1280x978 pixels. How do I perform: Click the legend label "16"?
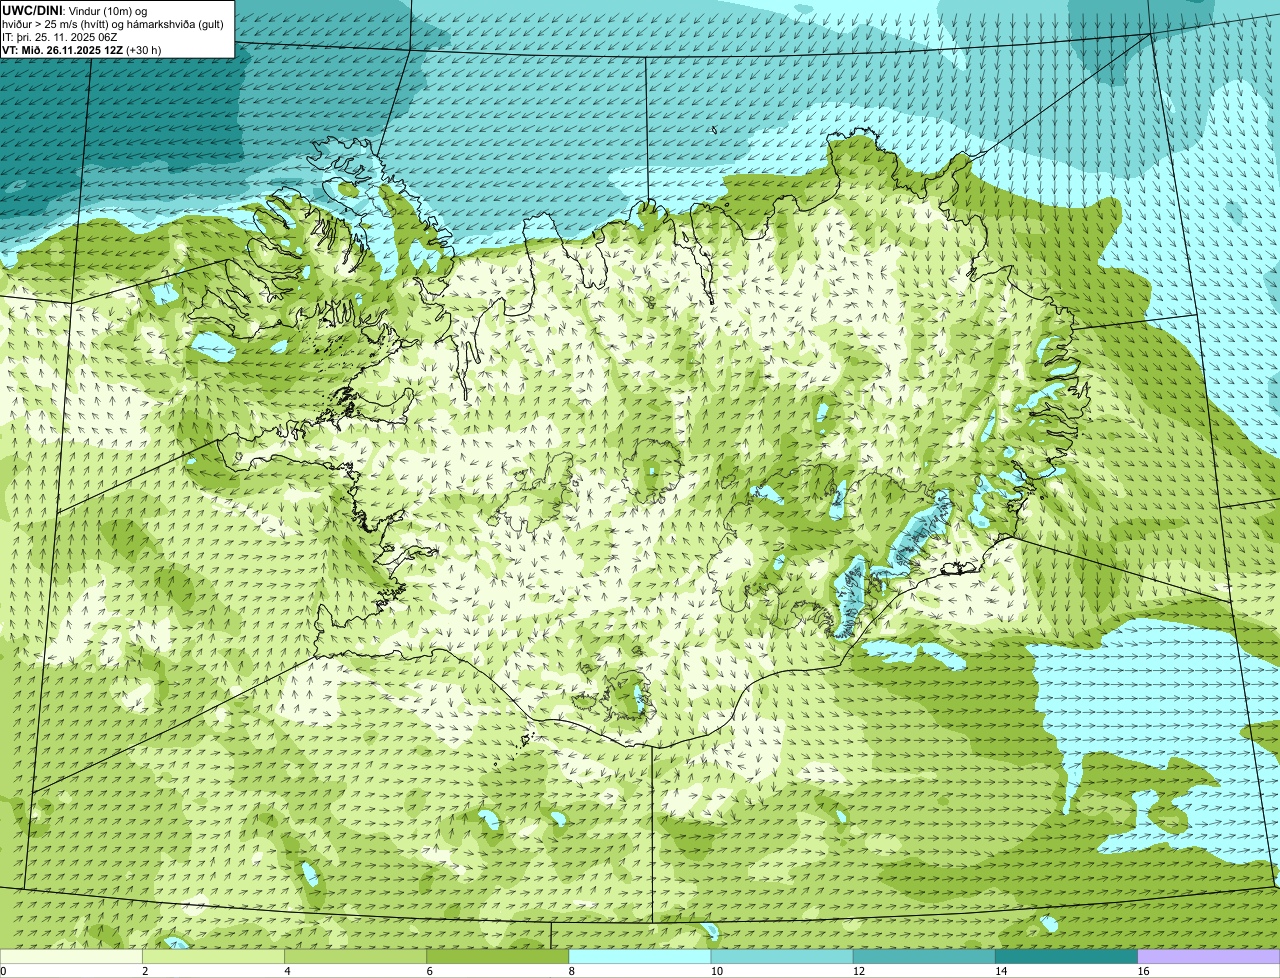point(1143,971)
